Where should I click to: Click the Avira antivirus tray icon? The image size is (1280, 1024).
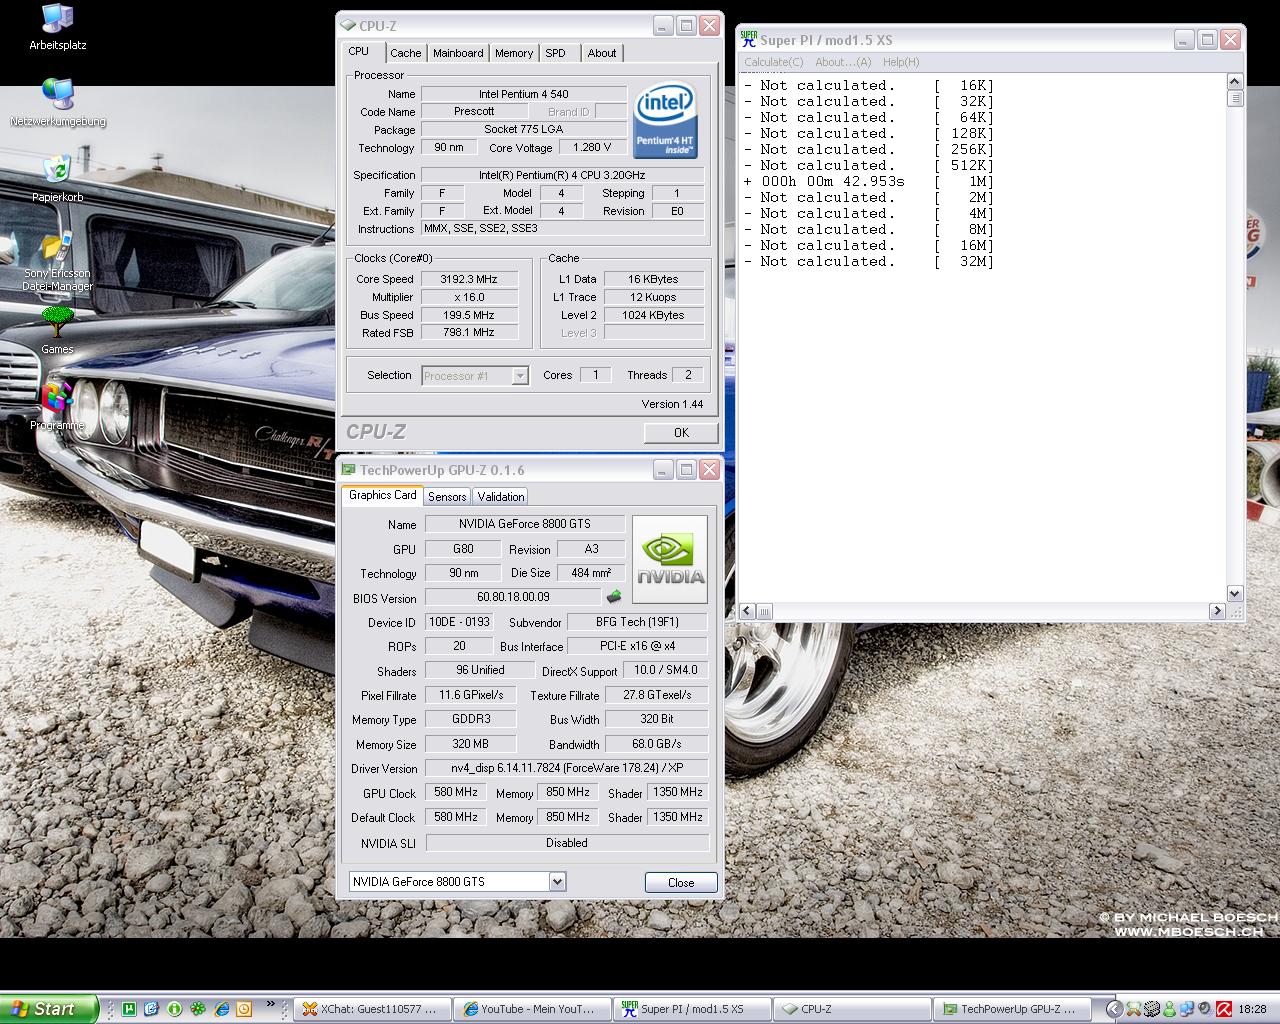[1223, 1009]
